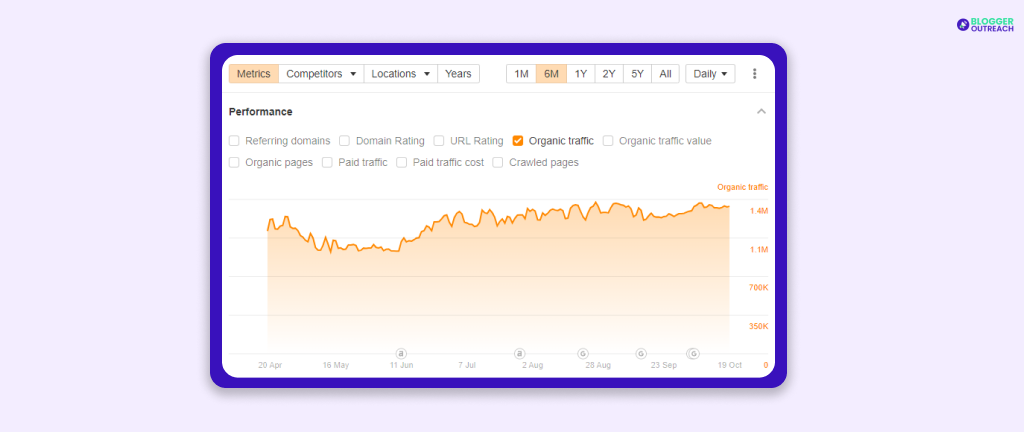Set time range to 1M
This screenshot has height=432, width=1024.
pyautogui.click(x=521, y=74)
